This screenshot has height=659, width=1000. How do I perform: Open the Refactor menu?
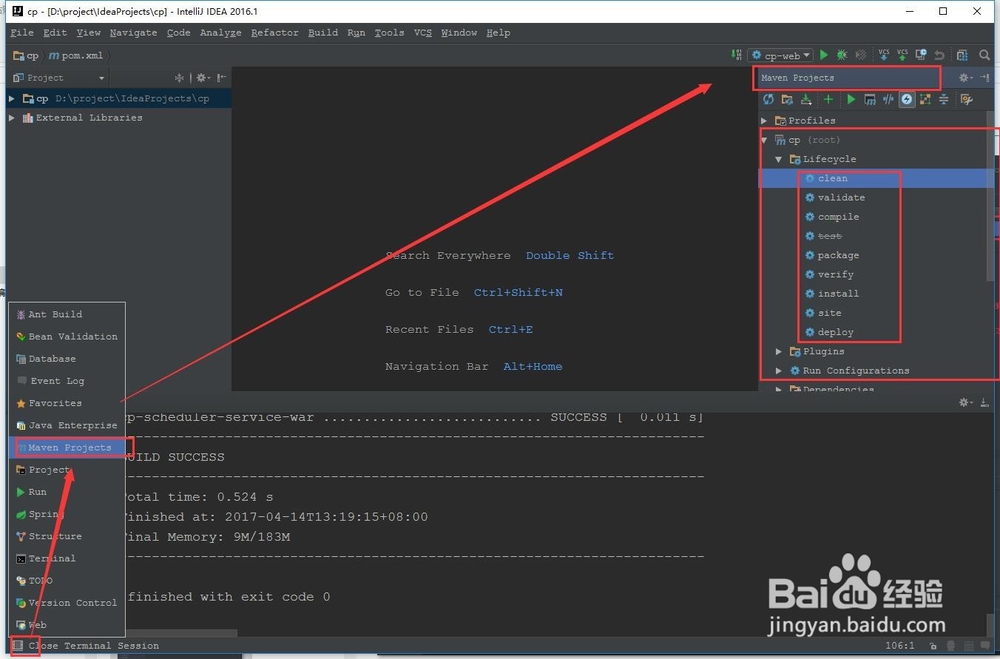(x=274, y=33)
